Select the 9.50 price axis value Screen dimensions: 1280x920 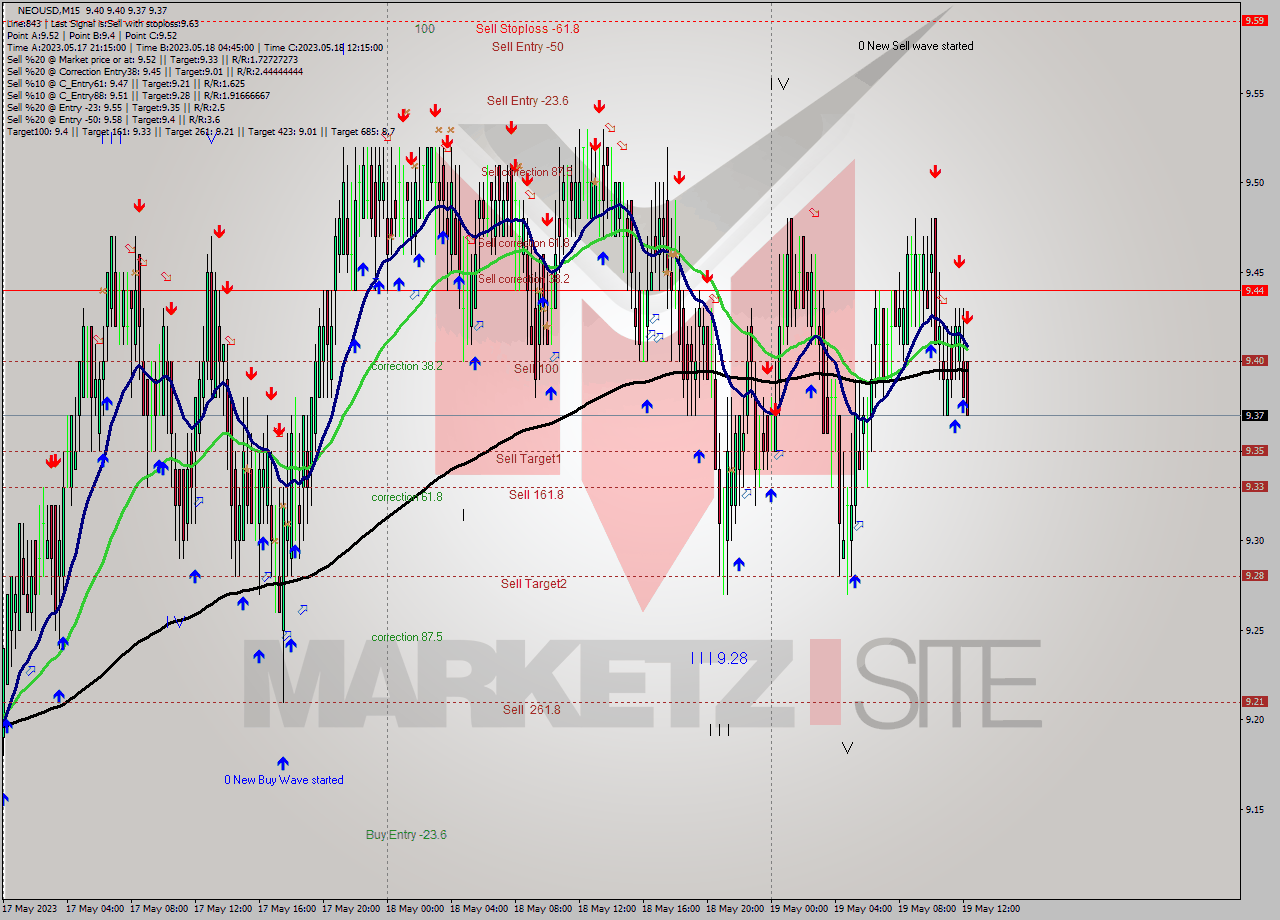(x=1255, y=183)
